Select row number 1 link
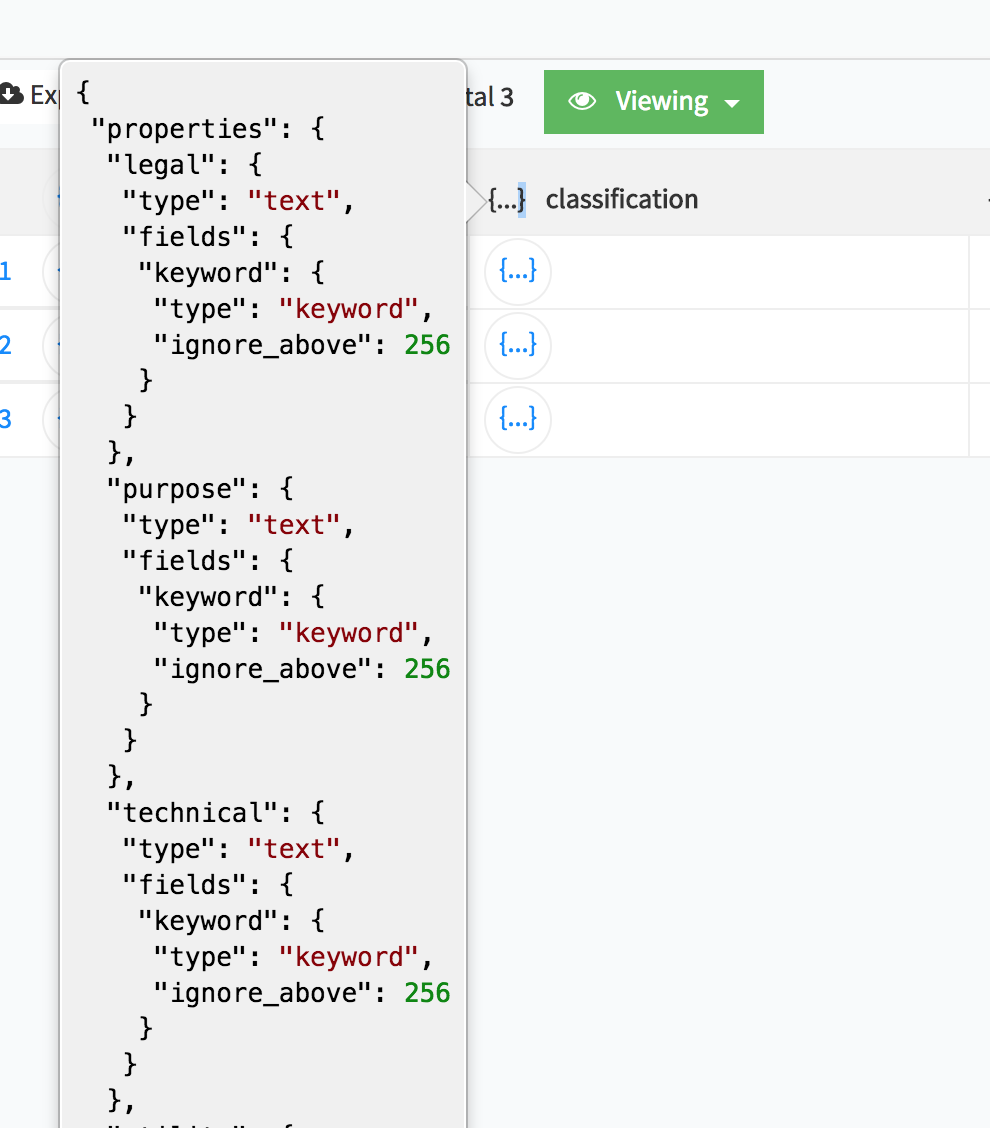The width and height of the screenshot is (990, 1128). (x=6, y=271)
